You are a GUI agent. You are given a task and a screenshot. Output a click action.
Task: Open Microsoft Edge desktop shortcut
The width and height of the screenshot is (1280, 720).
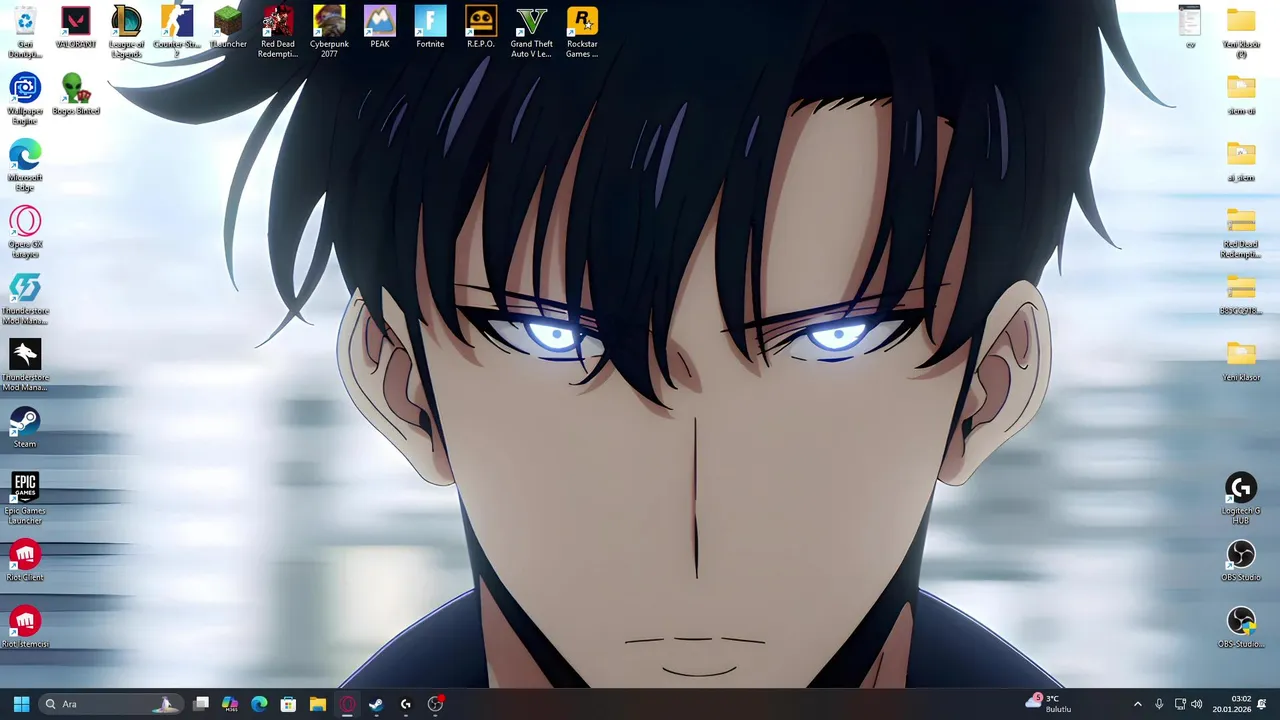(25, 165)
